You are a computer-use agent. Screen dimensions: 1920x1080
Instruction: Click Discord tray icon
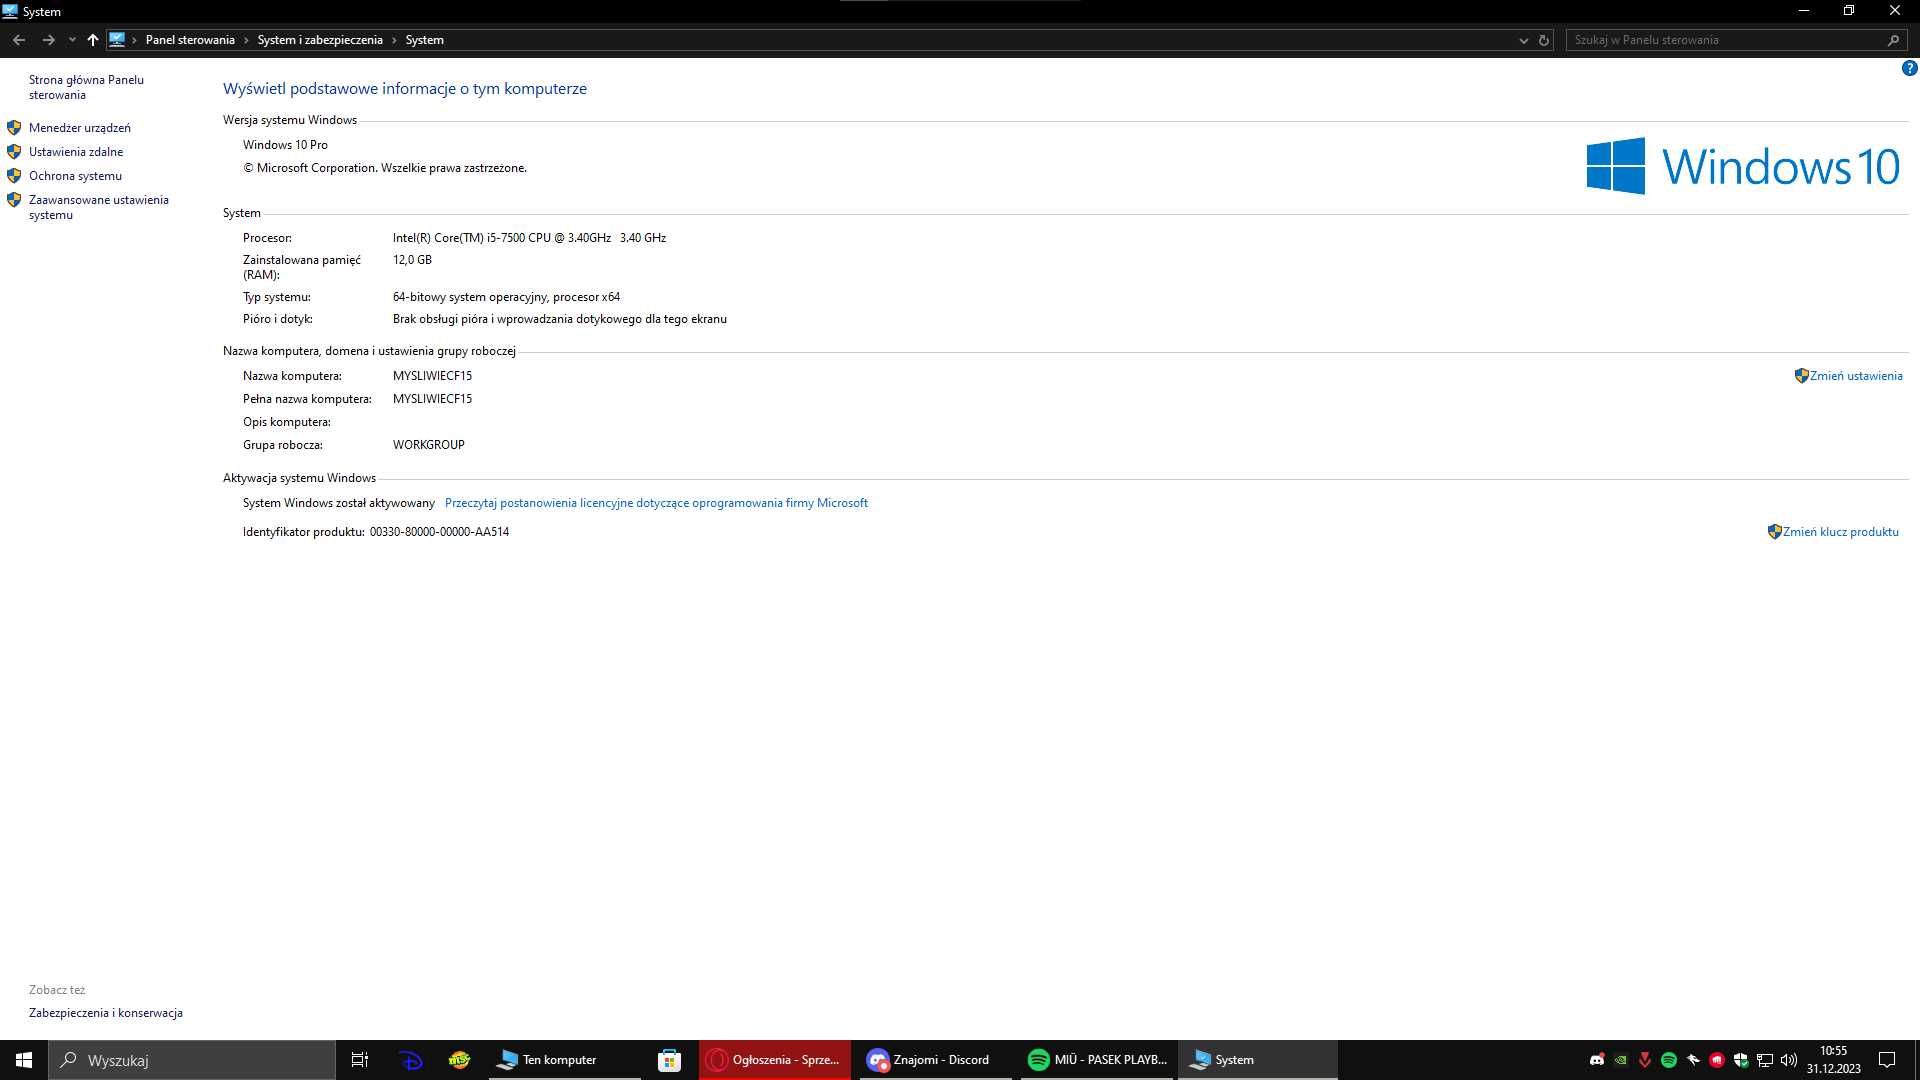(1597, 1060)
